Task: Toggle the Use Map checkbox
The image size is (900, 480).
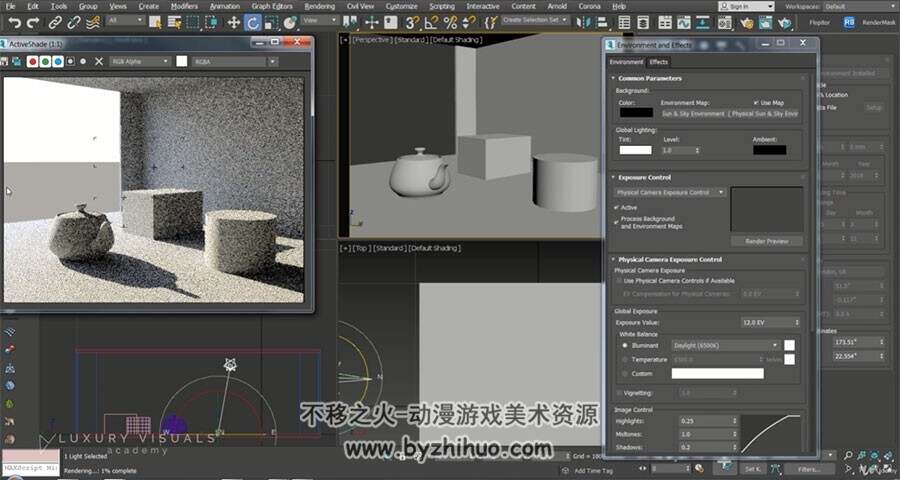Action: coord(757,103)
